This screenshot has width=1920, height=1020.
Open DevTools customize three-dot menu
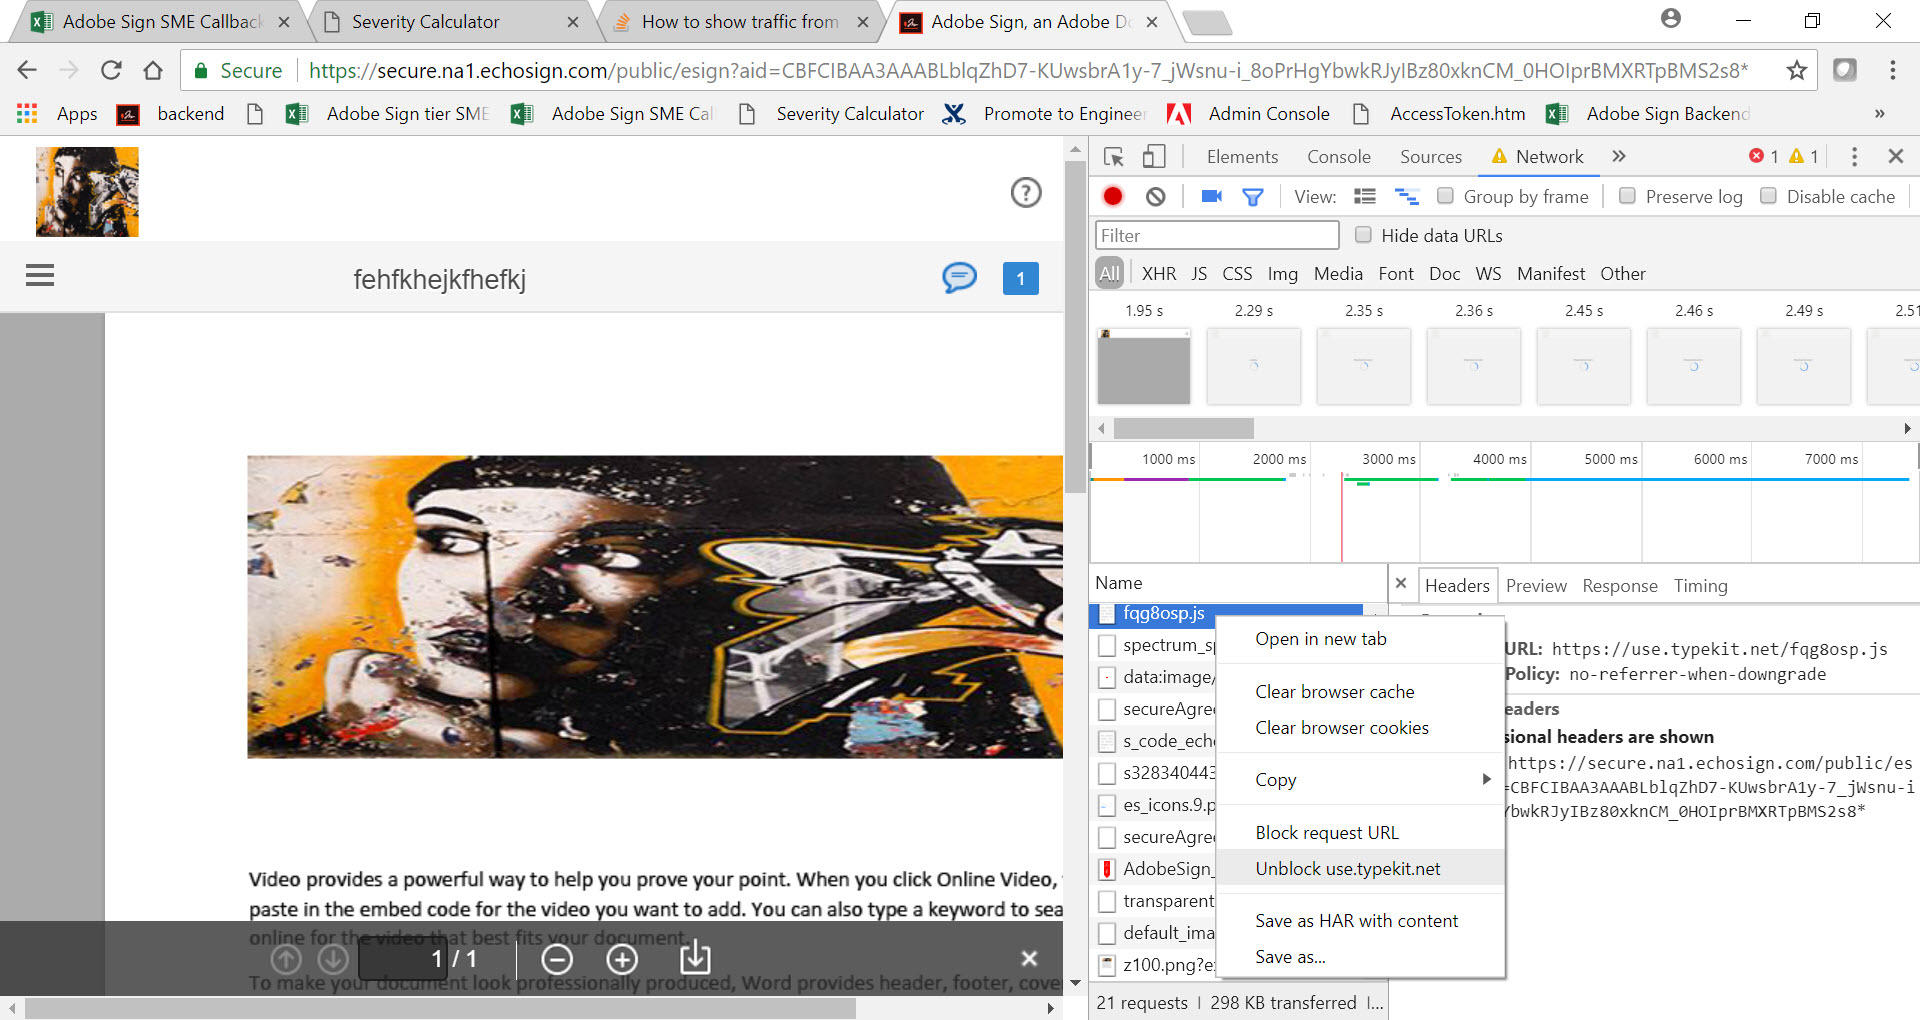point(1854,156)
